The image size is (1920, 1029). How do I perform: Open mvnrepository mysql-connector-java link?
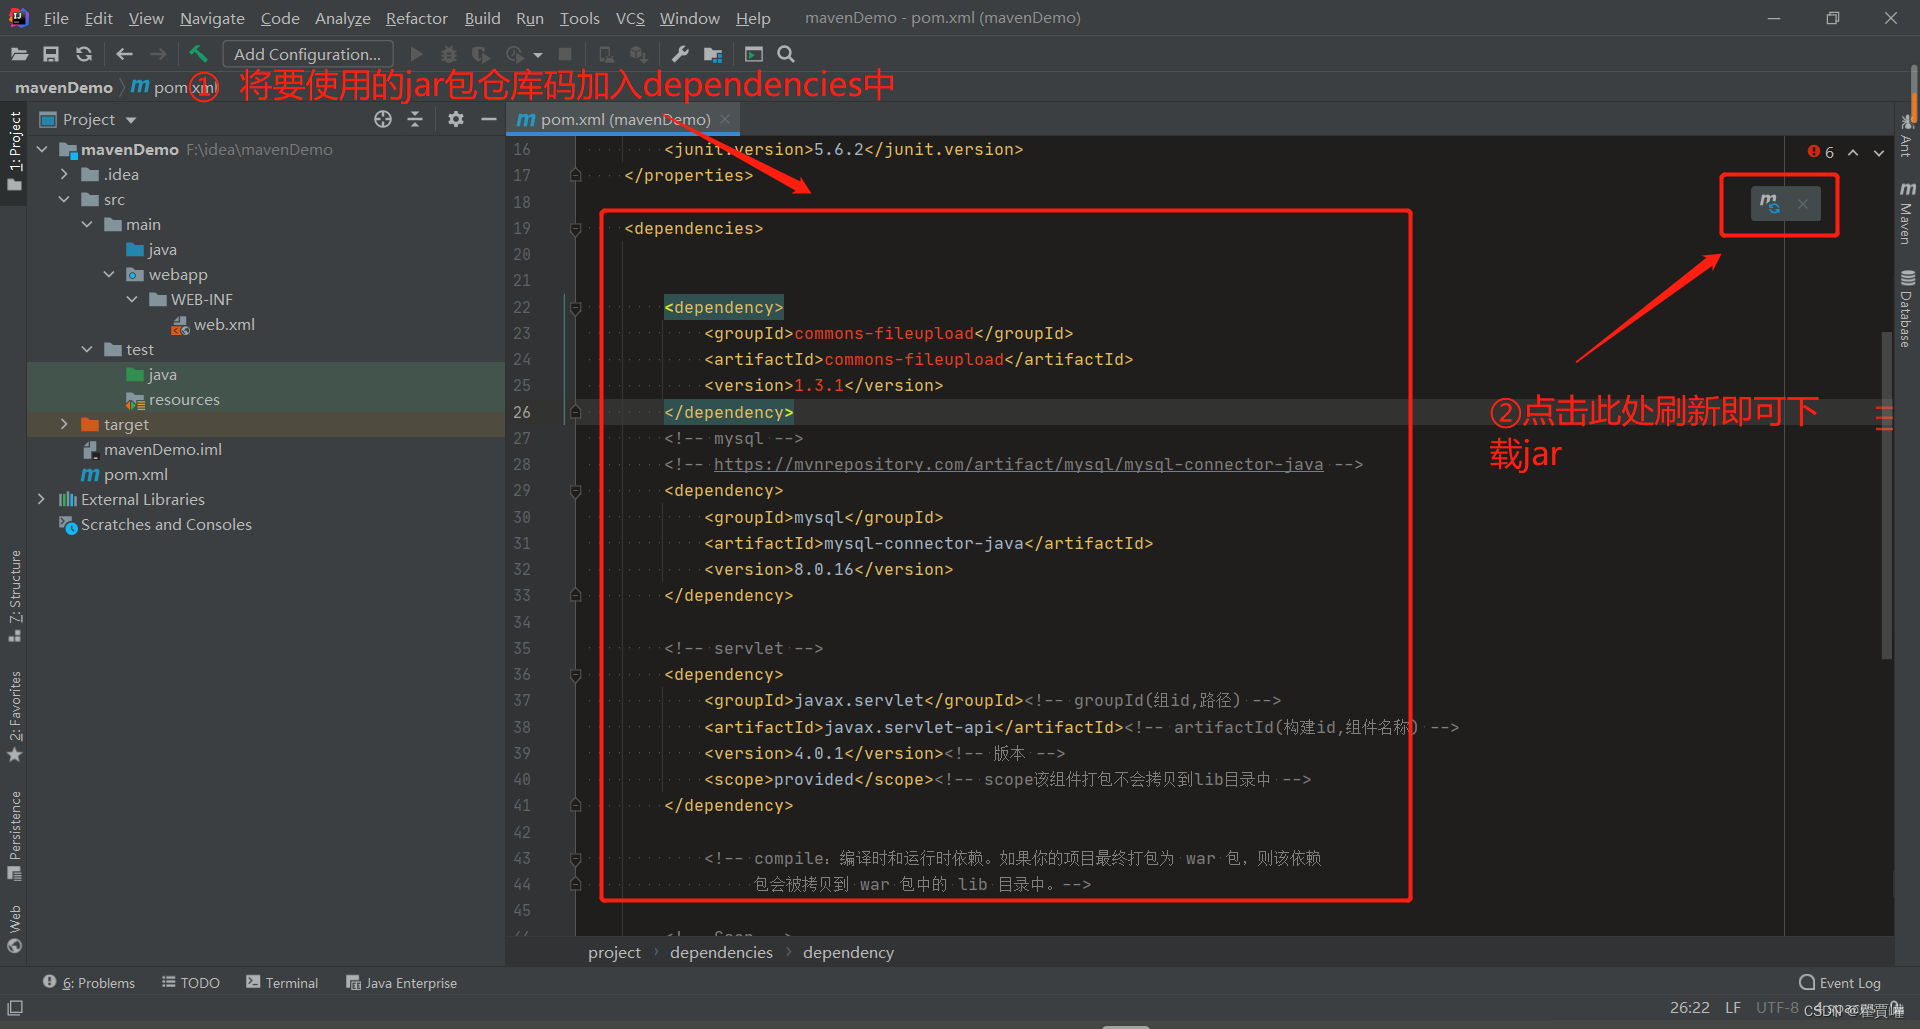tap(1018, 464)
